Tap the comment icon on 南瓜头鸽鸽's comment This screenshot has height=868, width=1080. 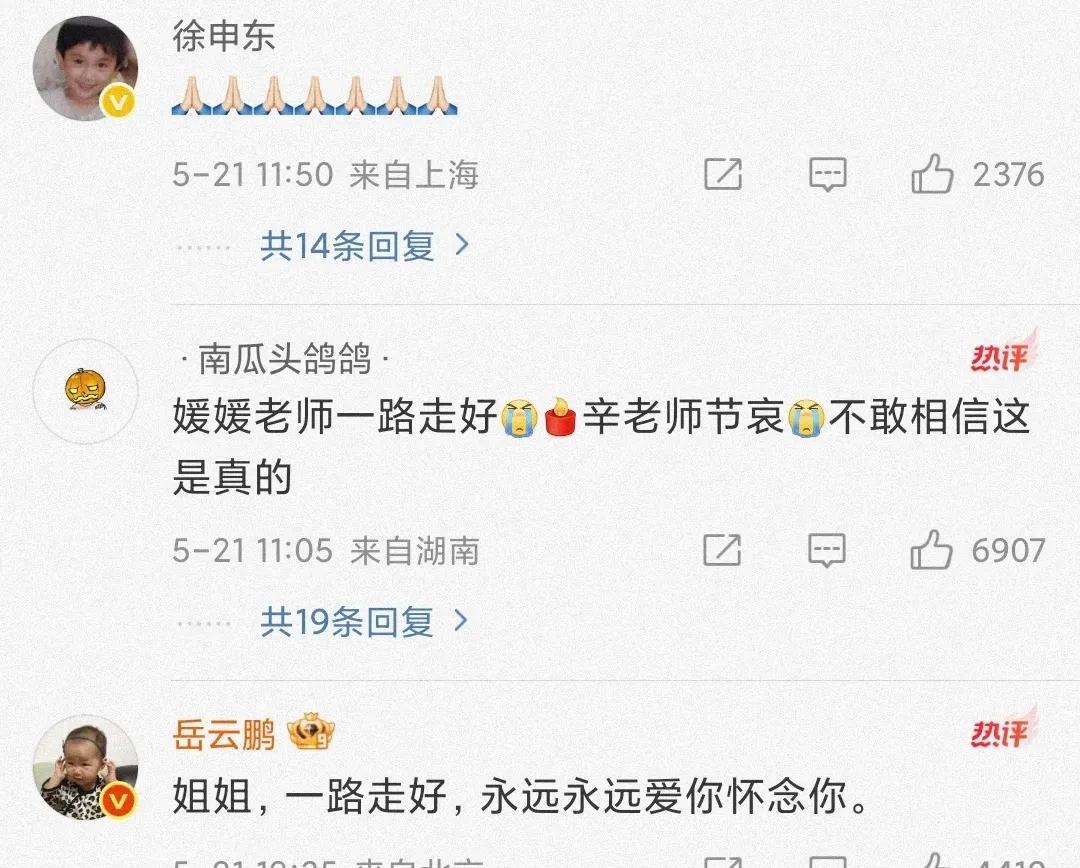coord(827,550)
